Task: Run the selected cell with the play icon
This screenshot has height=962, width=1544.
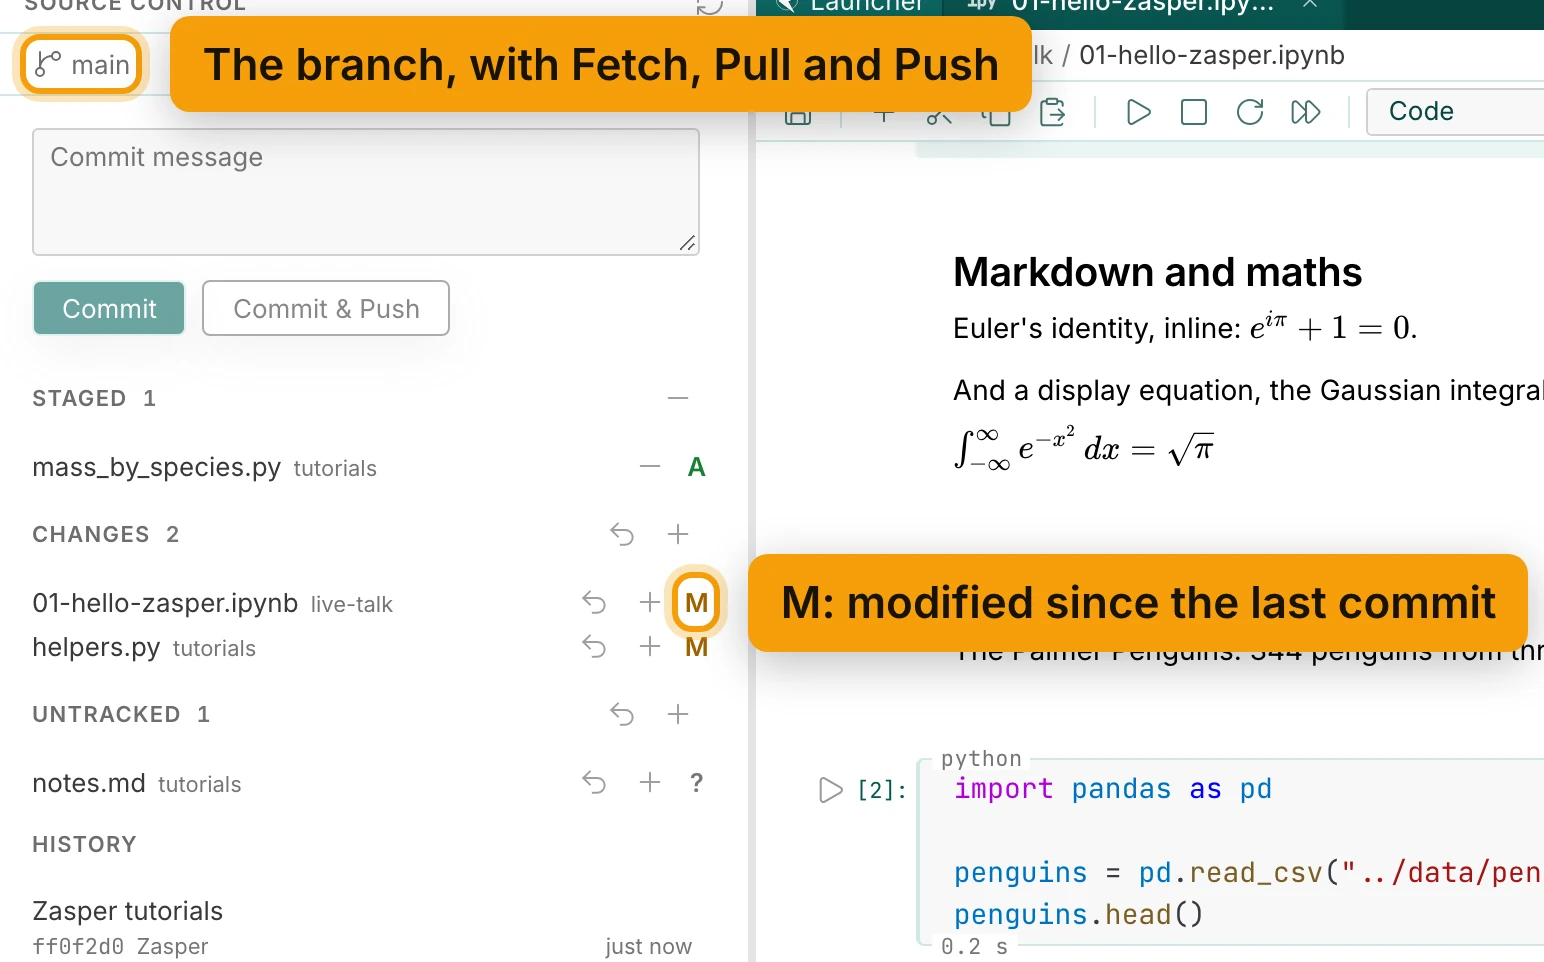Action: pos(1138,112)
